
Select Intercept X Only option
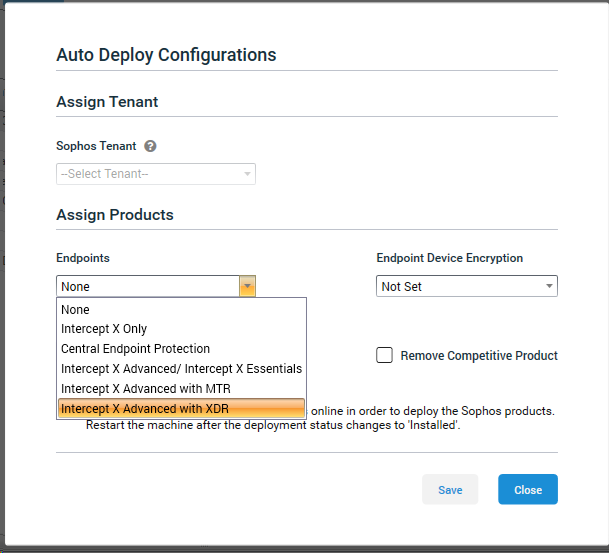[181, 329]
